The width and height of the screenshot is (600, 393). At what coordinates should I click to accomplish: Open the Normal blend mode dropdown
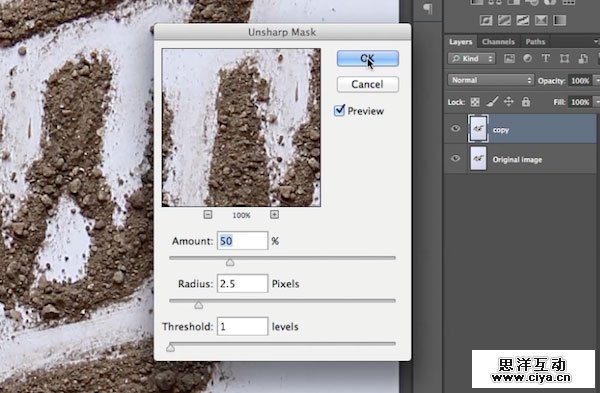(491, 80)
